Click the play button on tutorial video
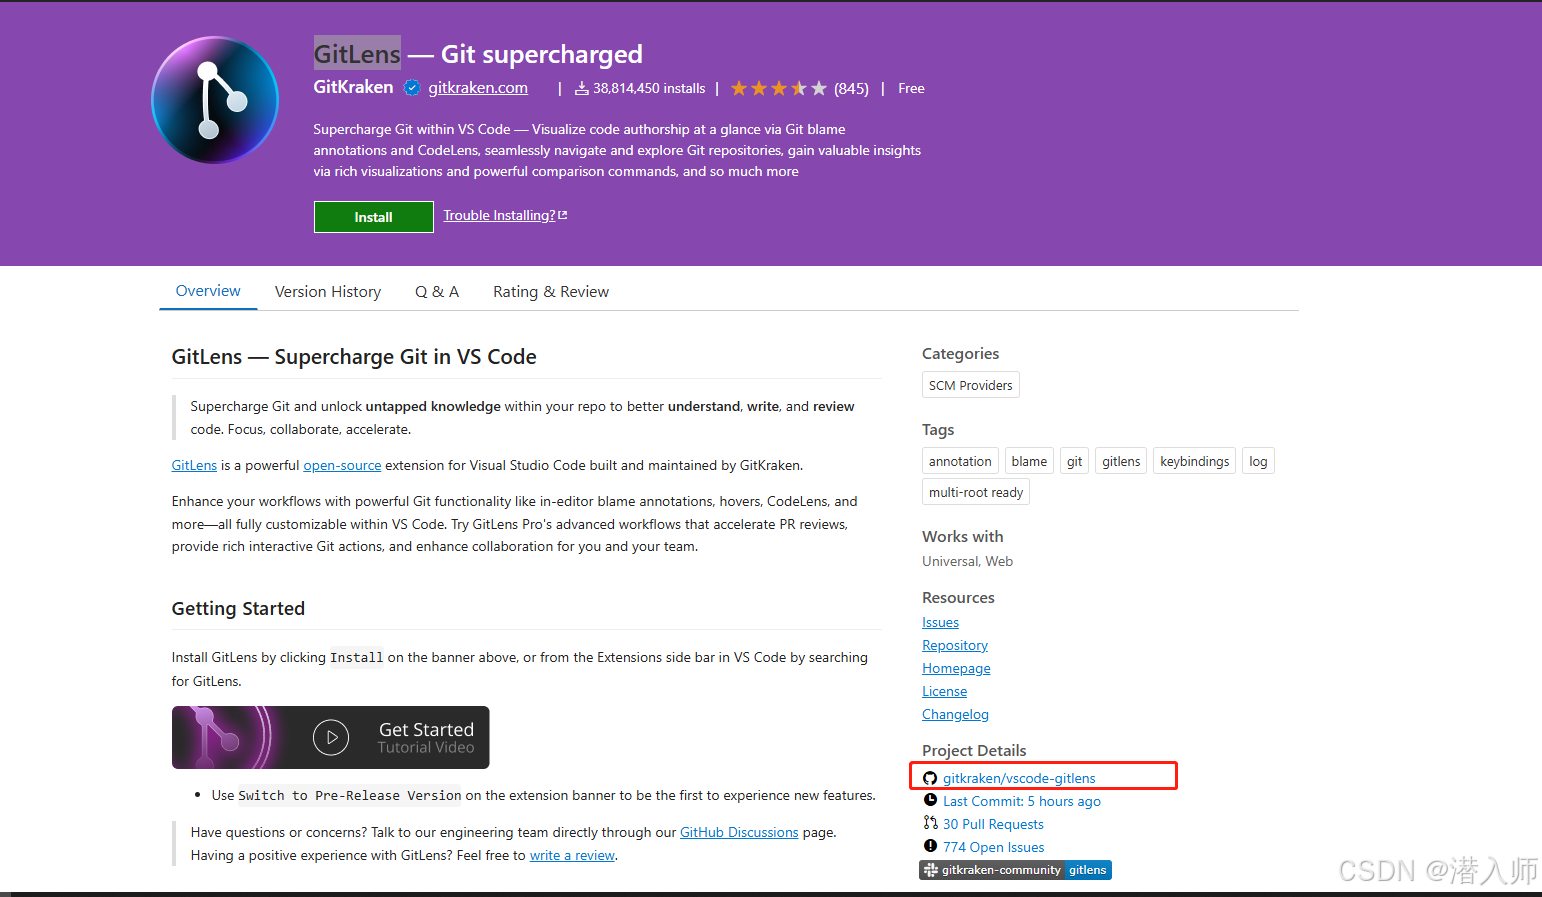 click(331, 738)
